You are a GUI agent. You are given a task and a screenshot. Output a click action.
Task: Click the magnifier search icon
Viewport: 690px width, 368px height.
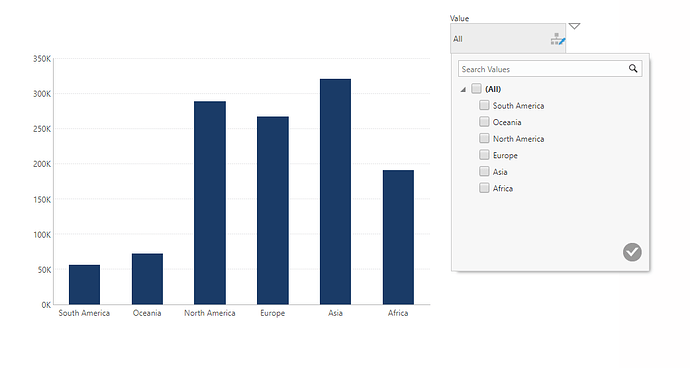(633, 69)
